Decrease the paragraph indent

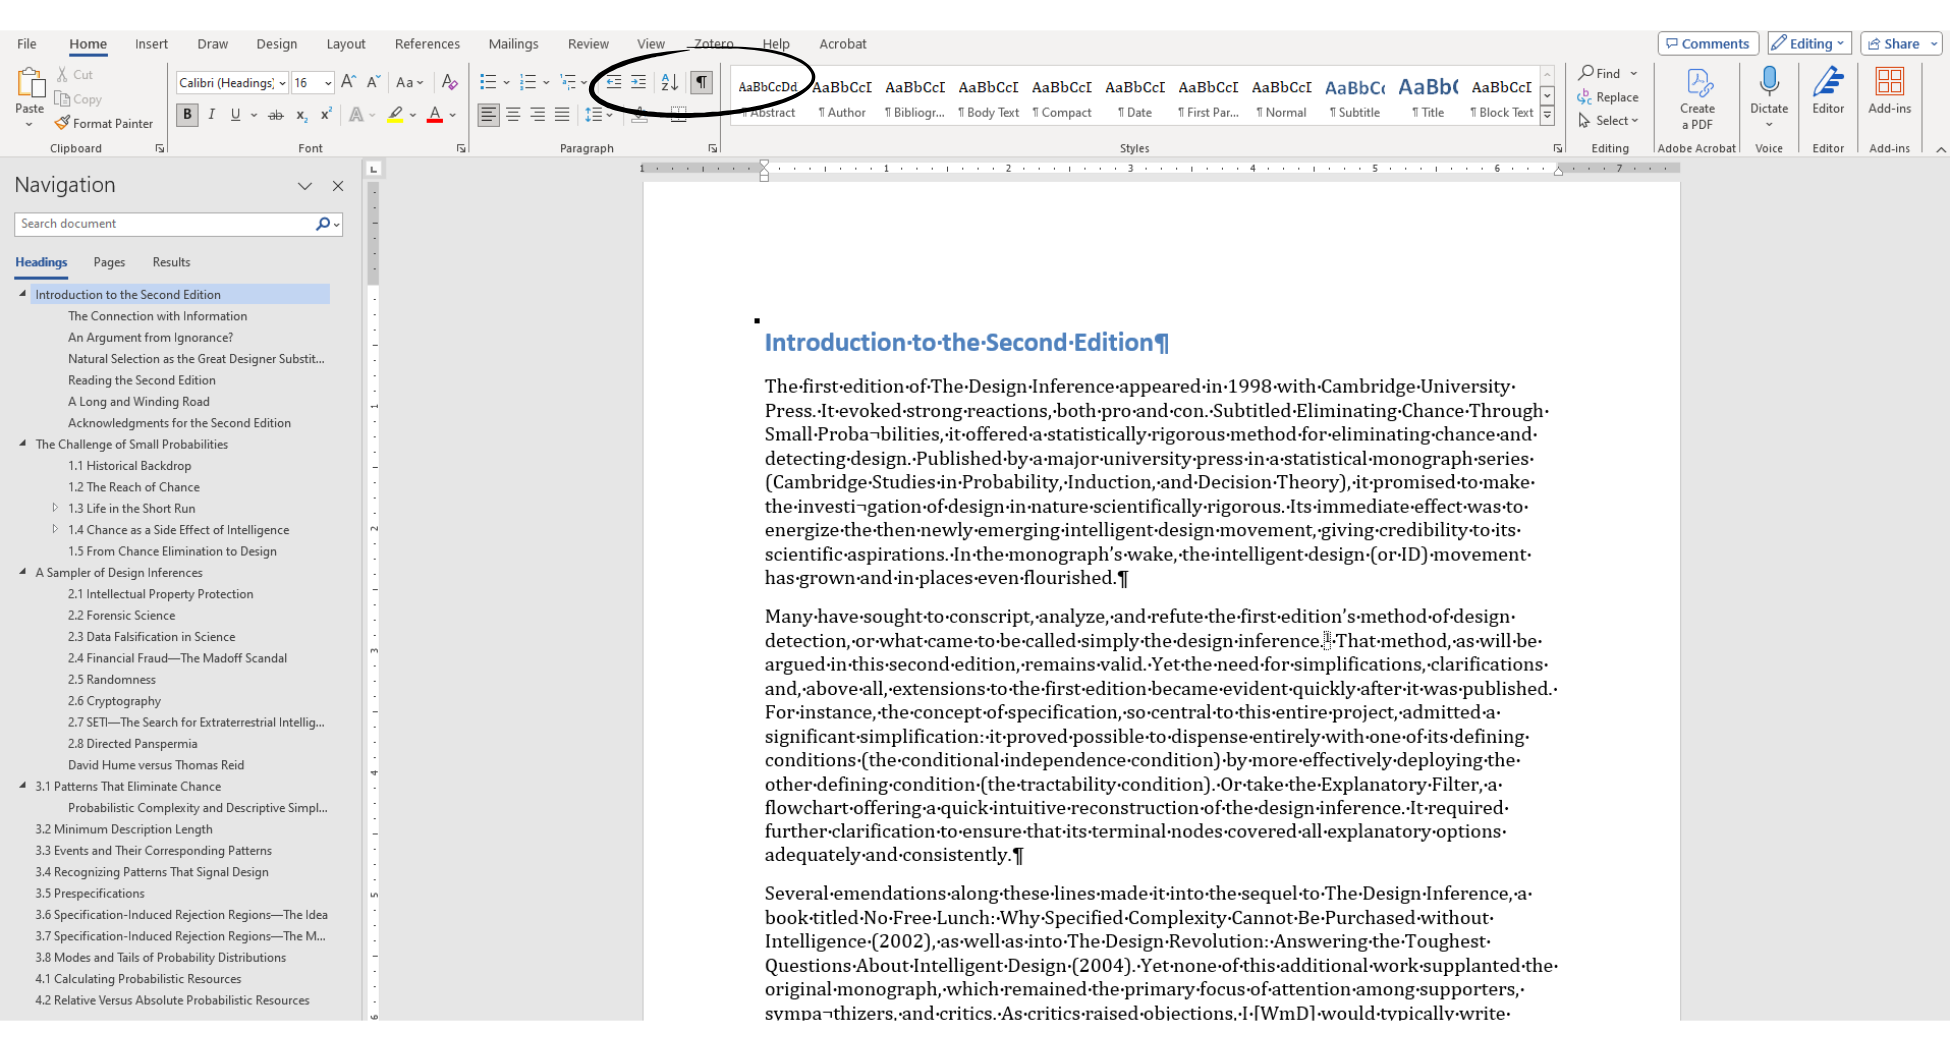(613, 83)
